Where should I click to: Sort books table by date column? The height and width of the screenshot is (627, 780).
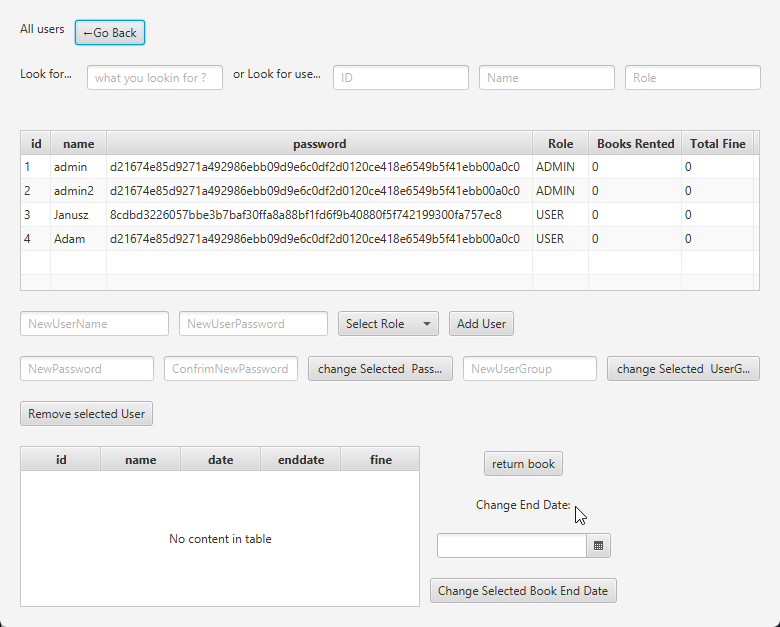220,460
